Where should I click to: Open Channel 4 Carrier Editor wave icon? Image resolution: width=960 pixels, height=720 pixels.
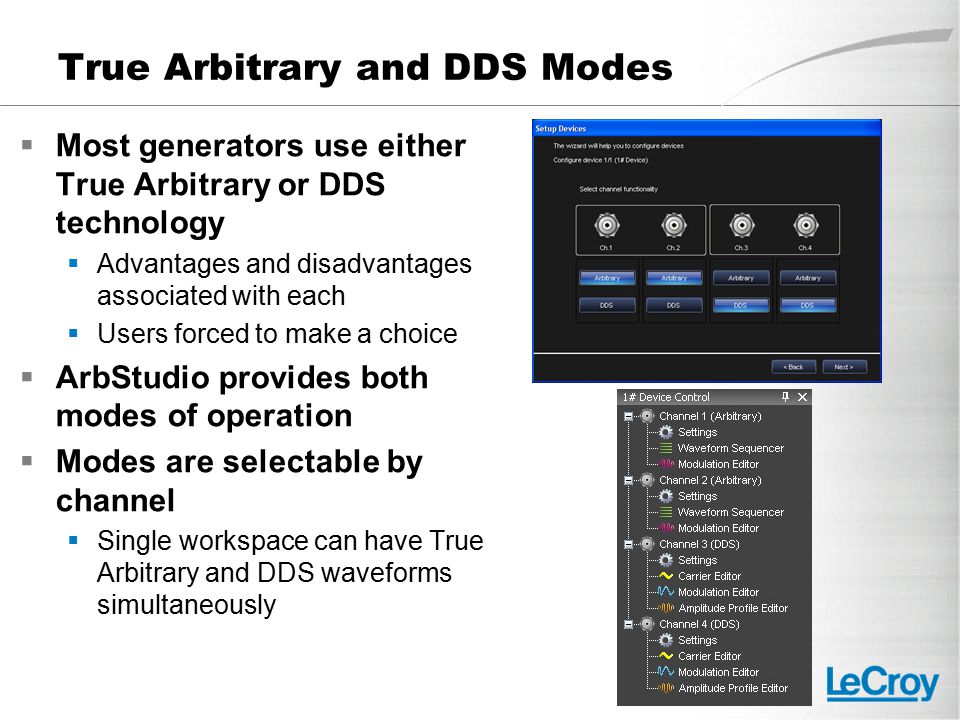pyautogui.click(x=666, y=656)
